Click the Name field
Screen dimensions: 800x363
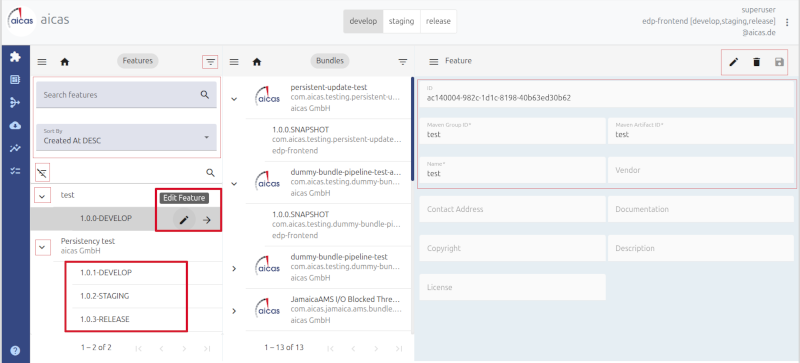512,170
